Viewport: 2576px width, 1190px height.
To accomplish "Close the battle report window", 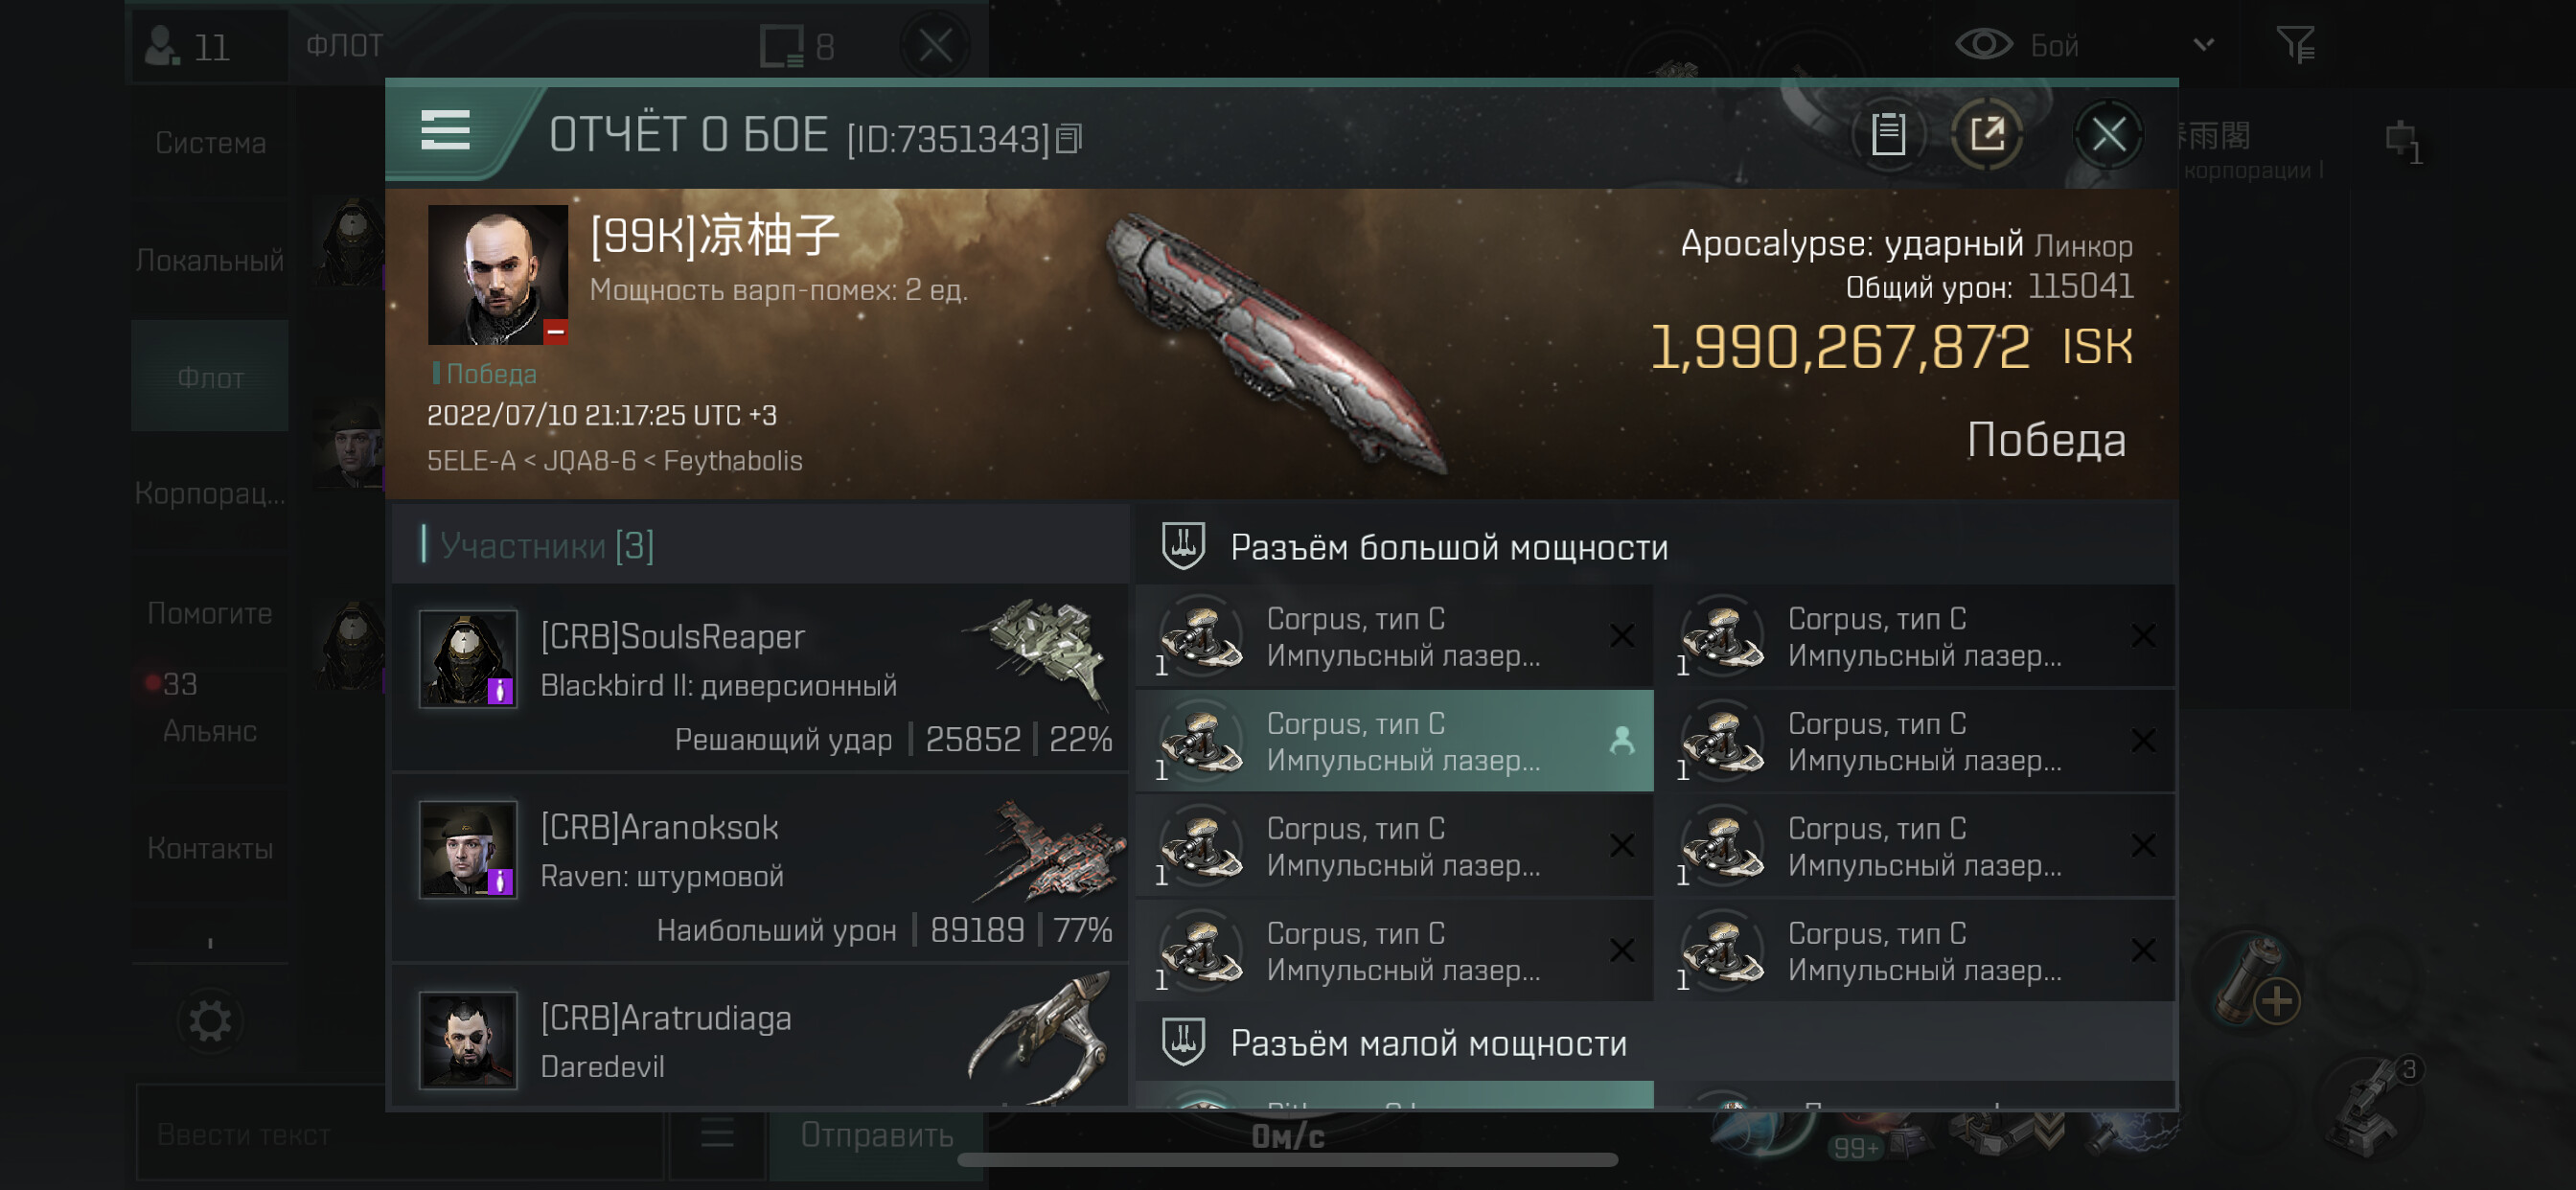I will (2108, 134).
